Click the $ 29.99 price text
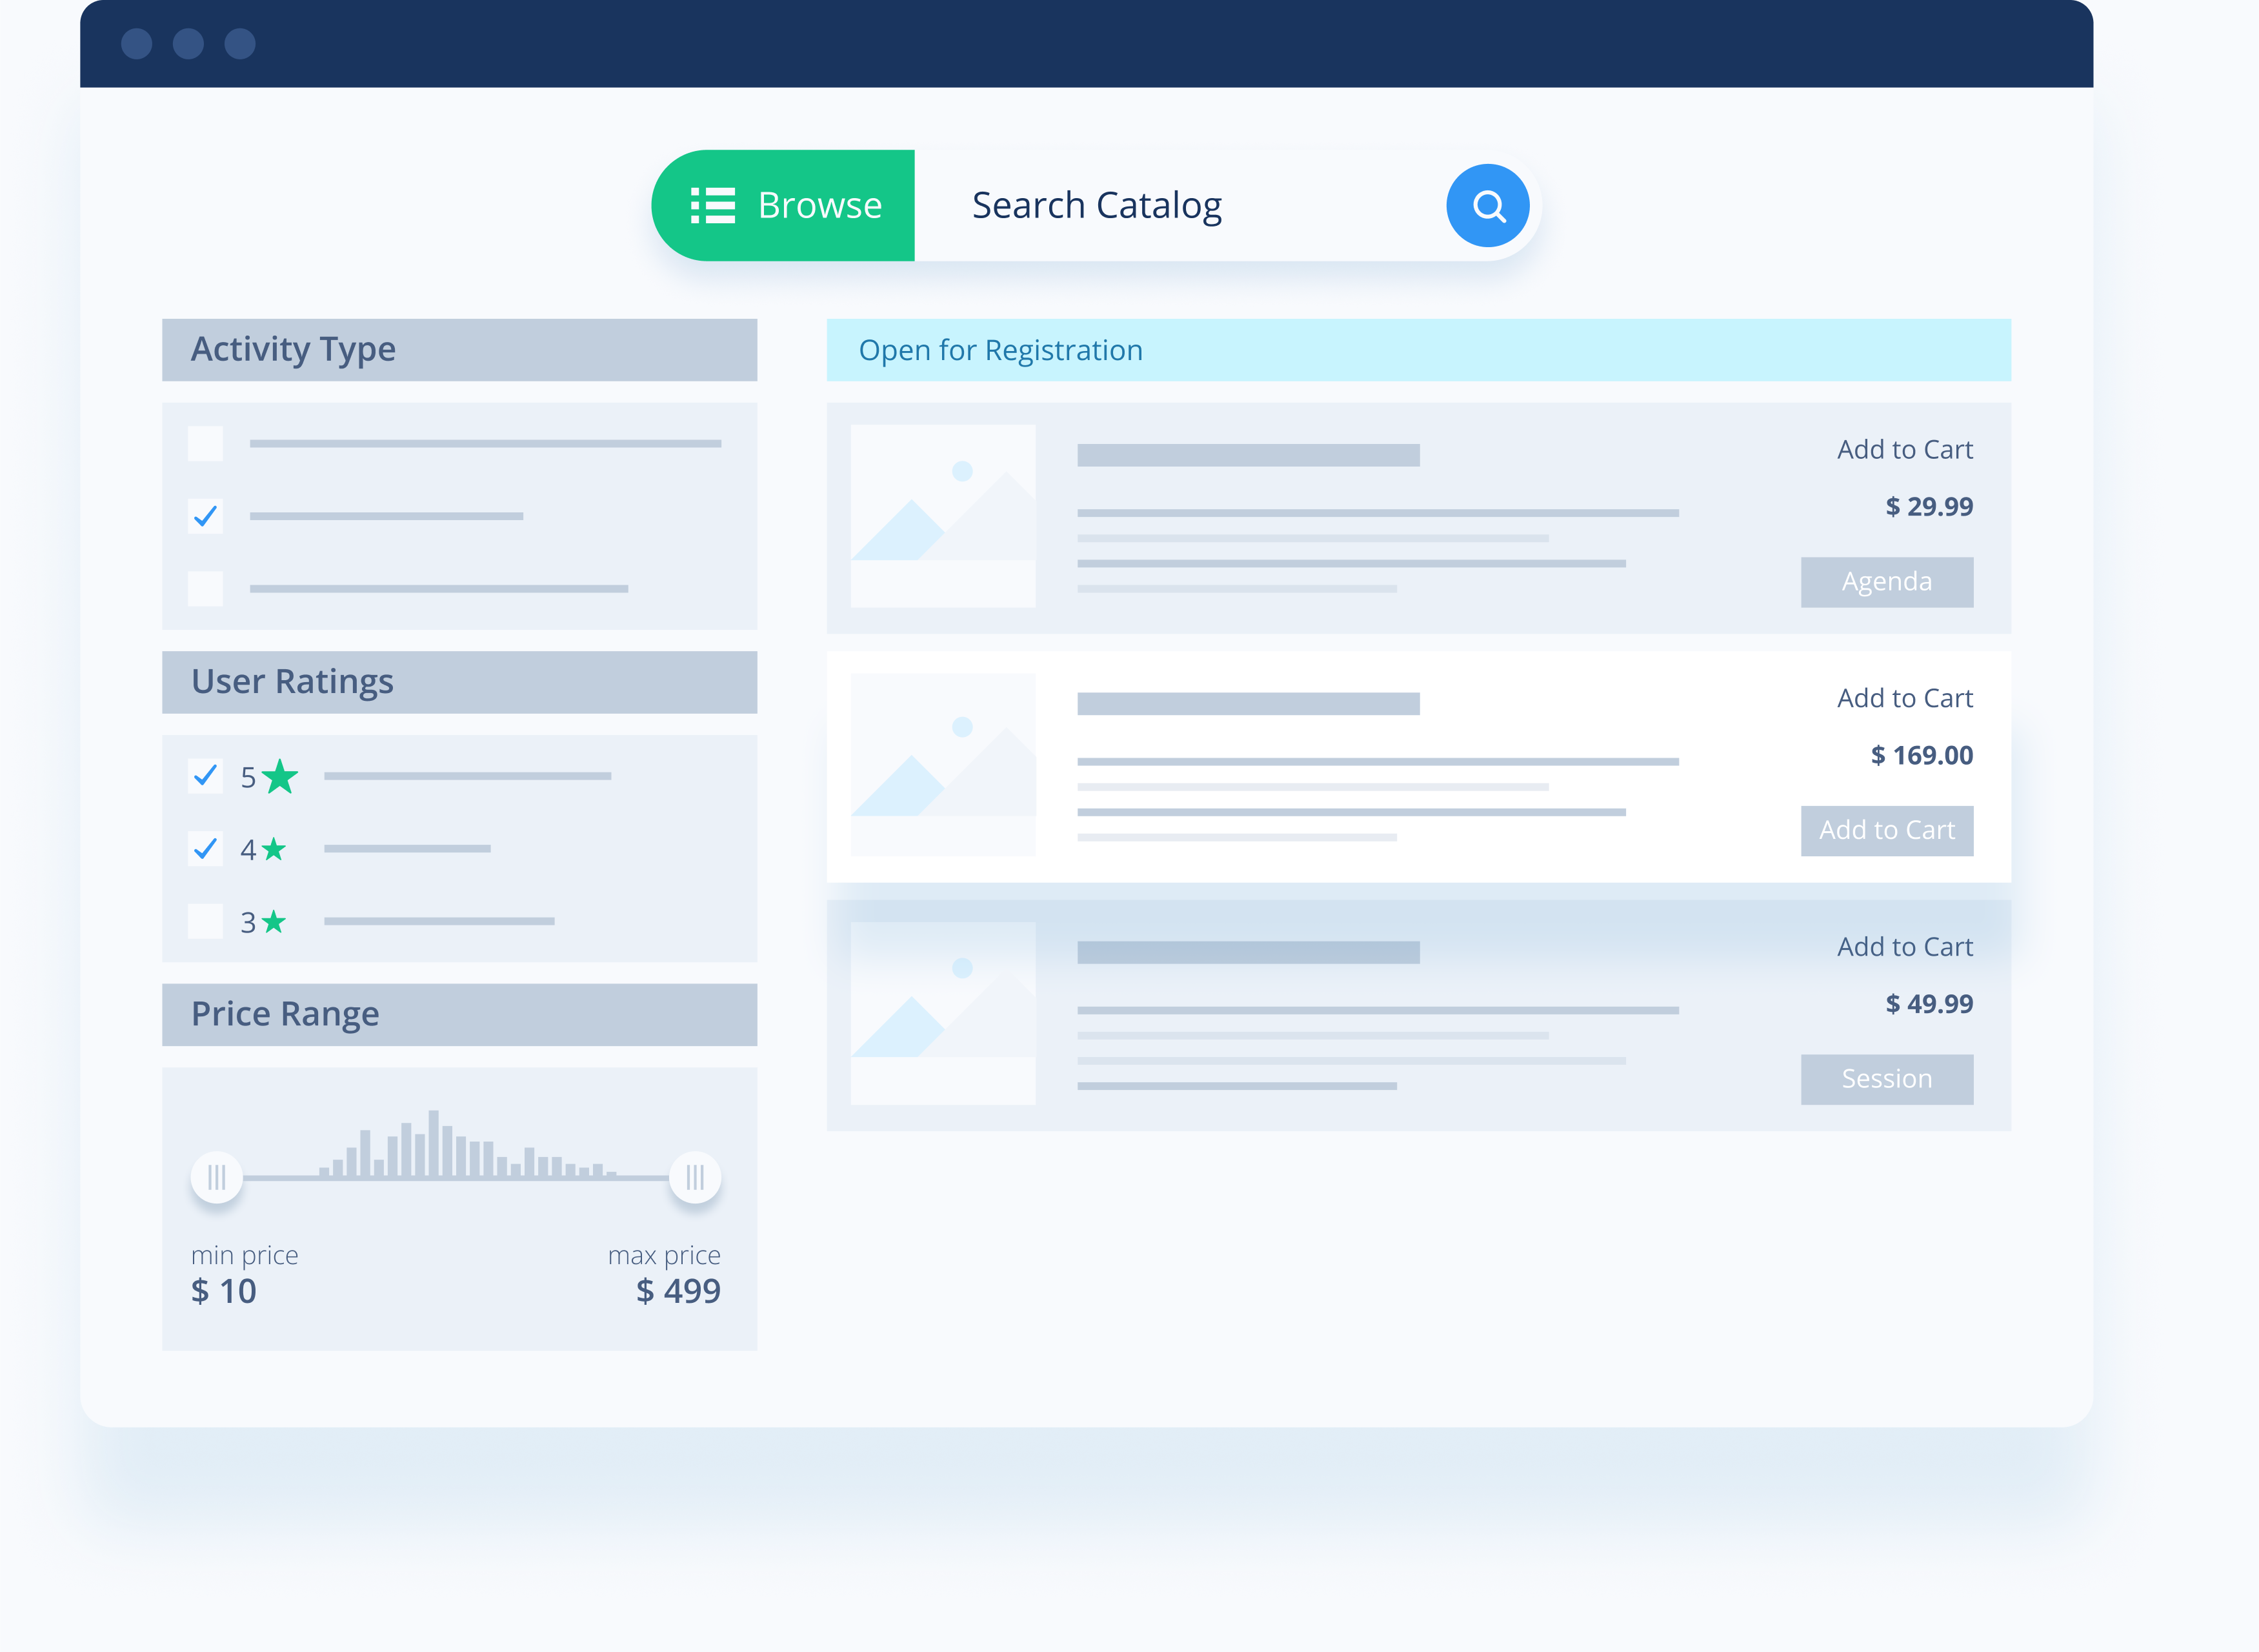2259x1652 pixels. tap(1929, 507)
